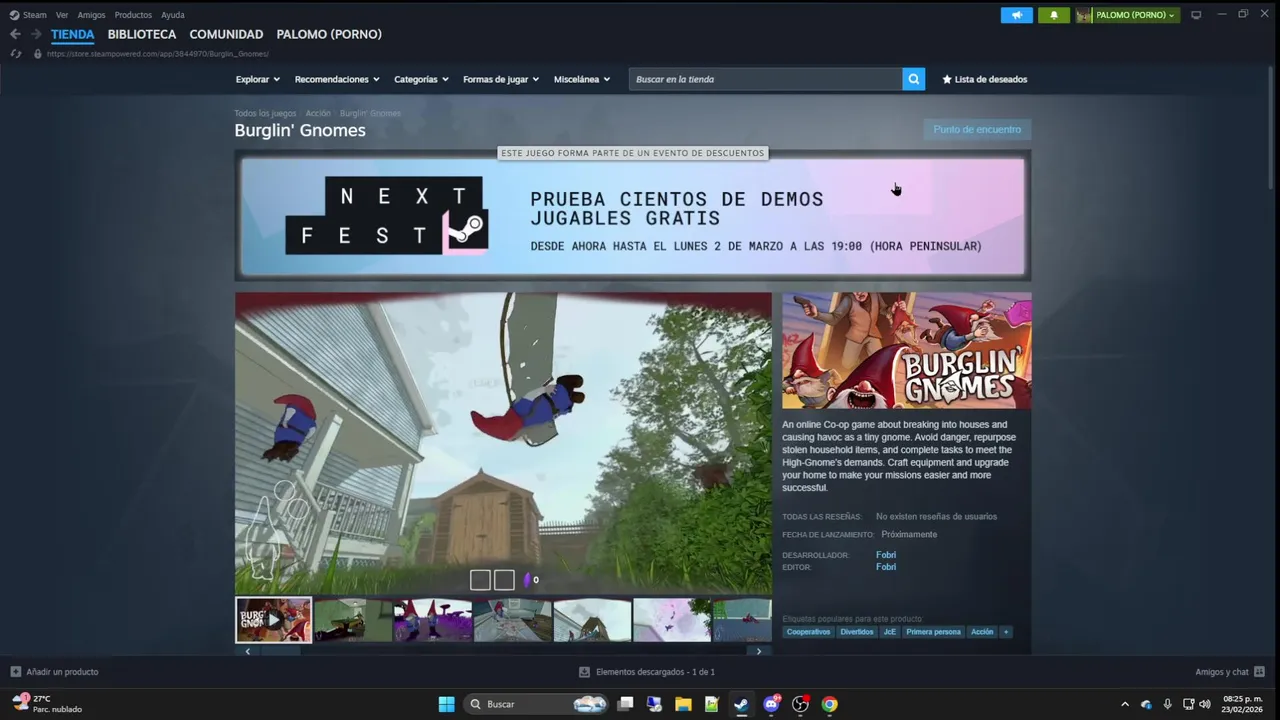1280x720 pixels.
Task: Open Lista de deseados
Action: (x=985, y=79)
